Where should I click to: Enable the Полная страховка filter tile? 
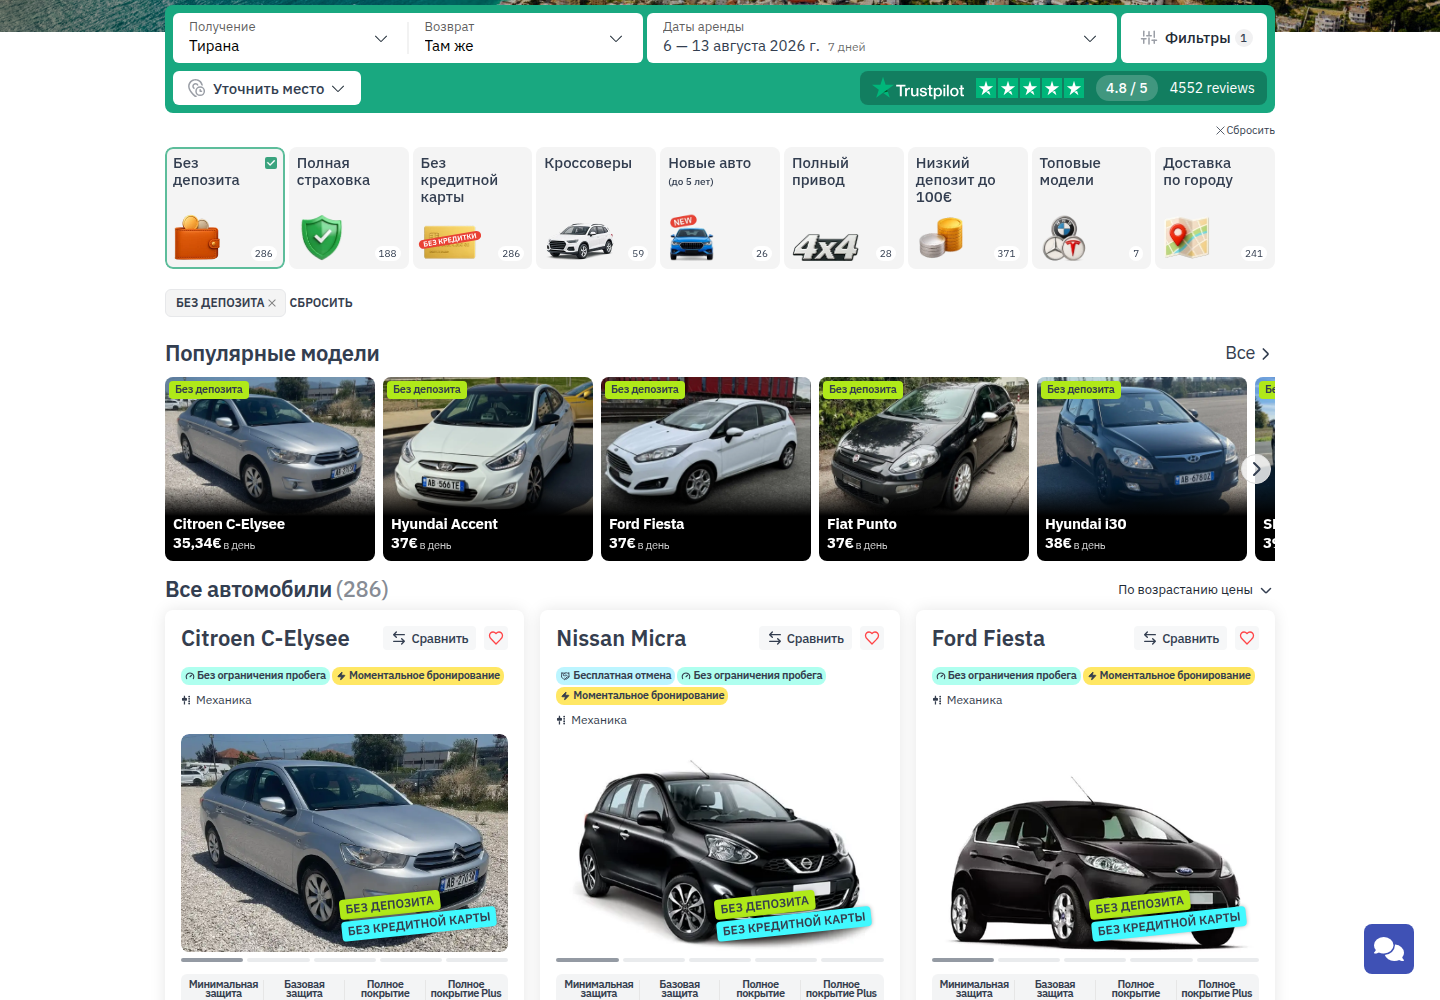(348, 208)
